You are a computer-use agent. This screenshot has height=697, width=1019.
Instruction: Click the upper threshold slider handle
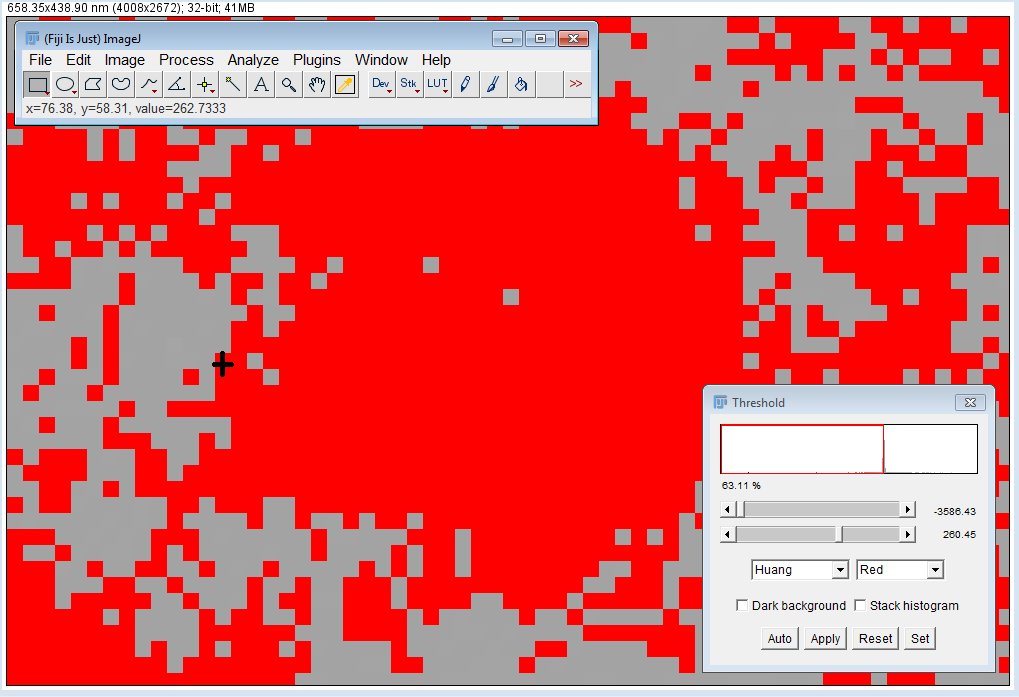tap(841, 535)
